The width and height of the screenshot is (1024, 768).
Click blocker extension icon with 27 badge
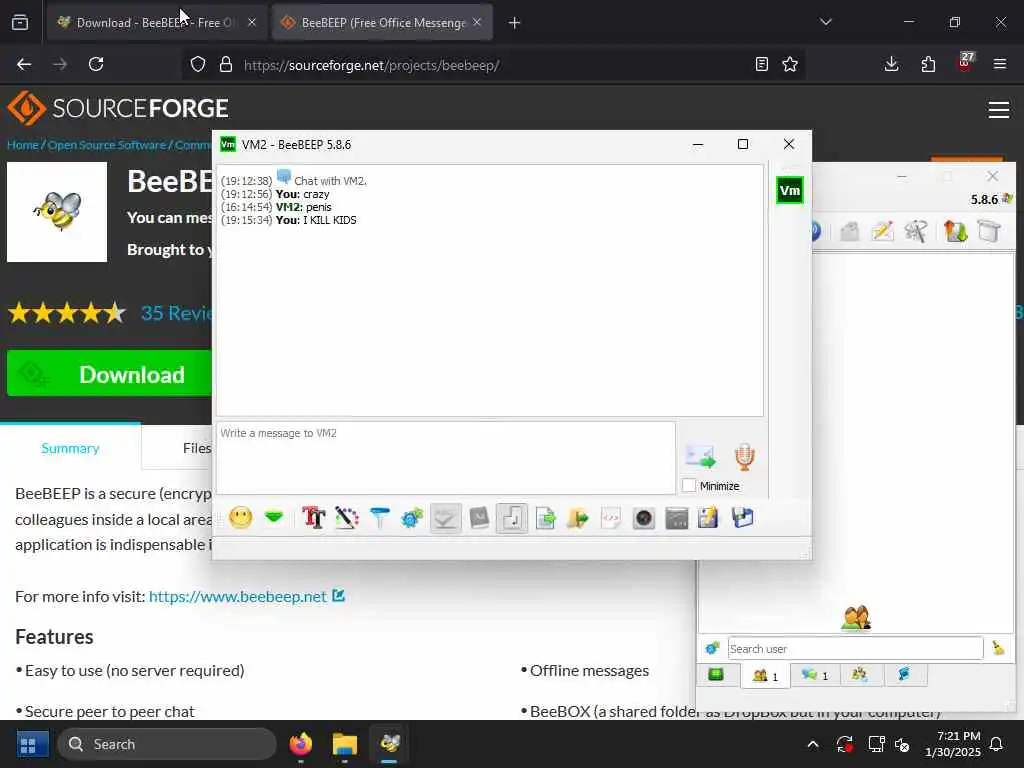[x=965, y=63]
